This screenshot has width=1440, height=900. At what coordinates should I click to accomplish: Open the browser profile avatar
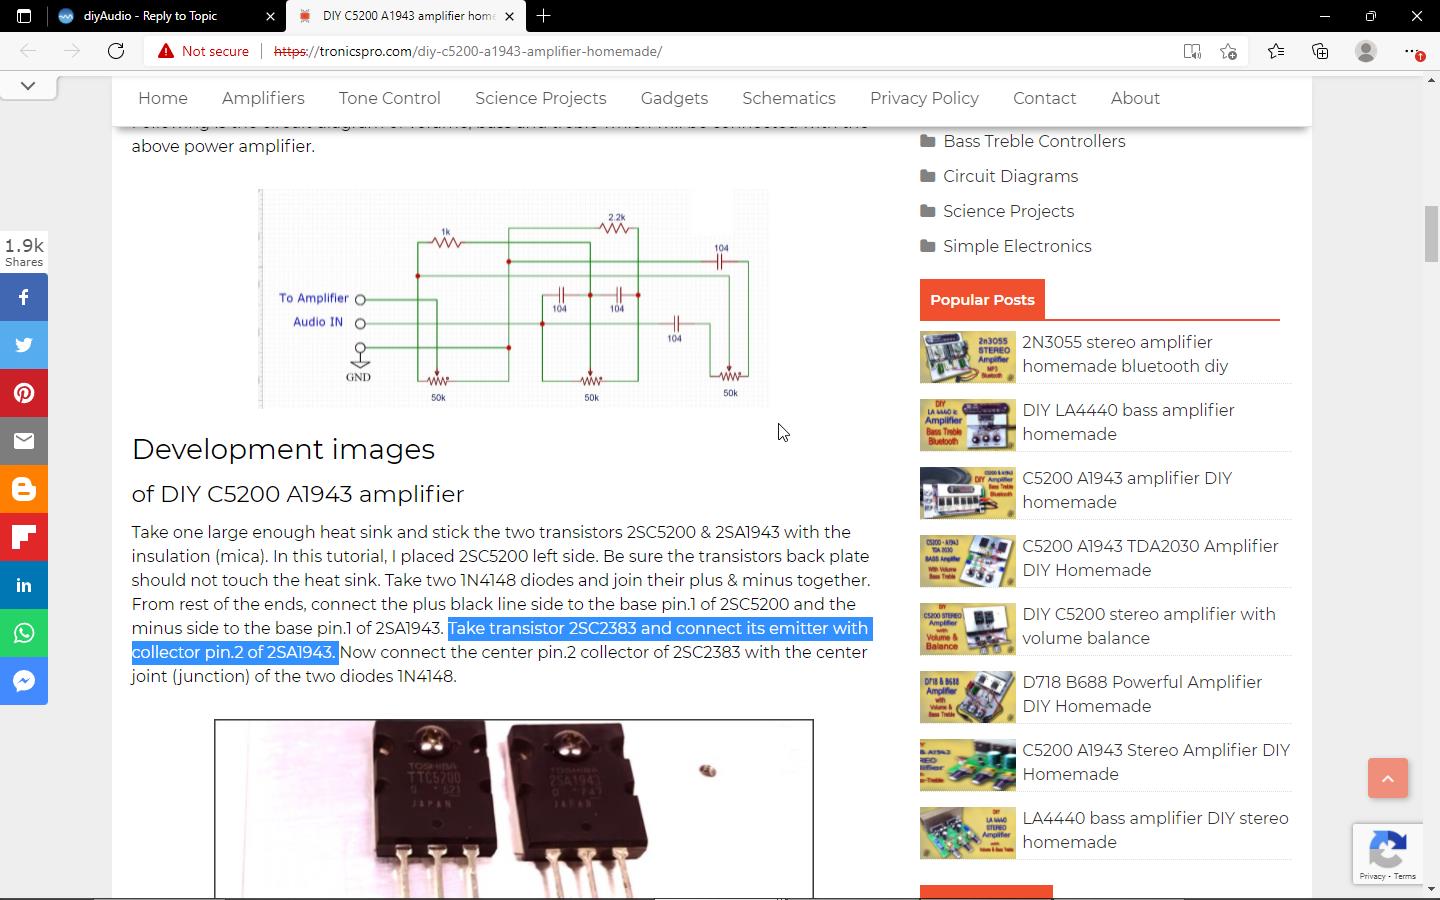(x=1366, y=51)
